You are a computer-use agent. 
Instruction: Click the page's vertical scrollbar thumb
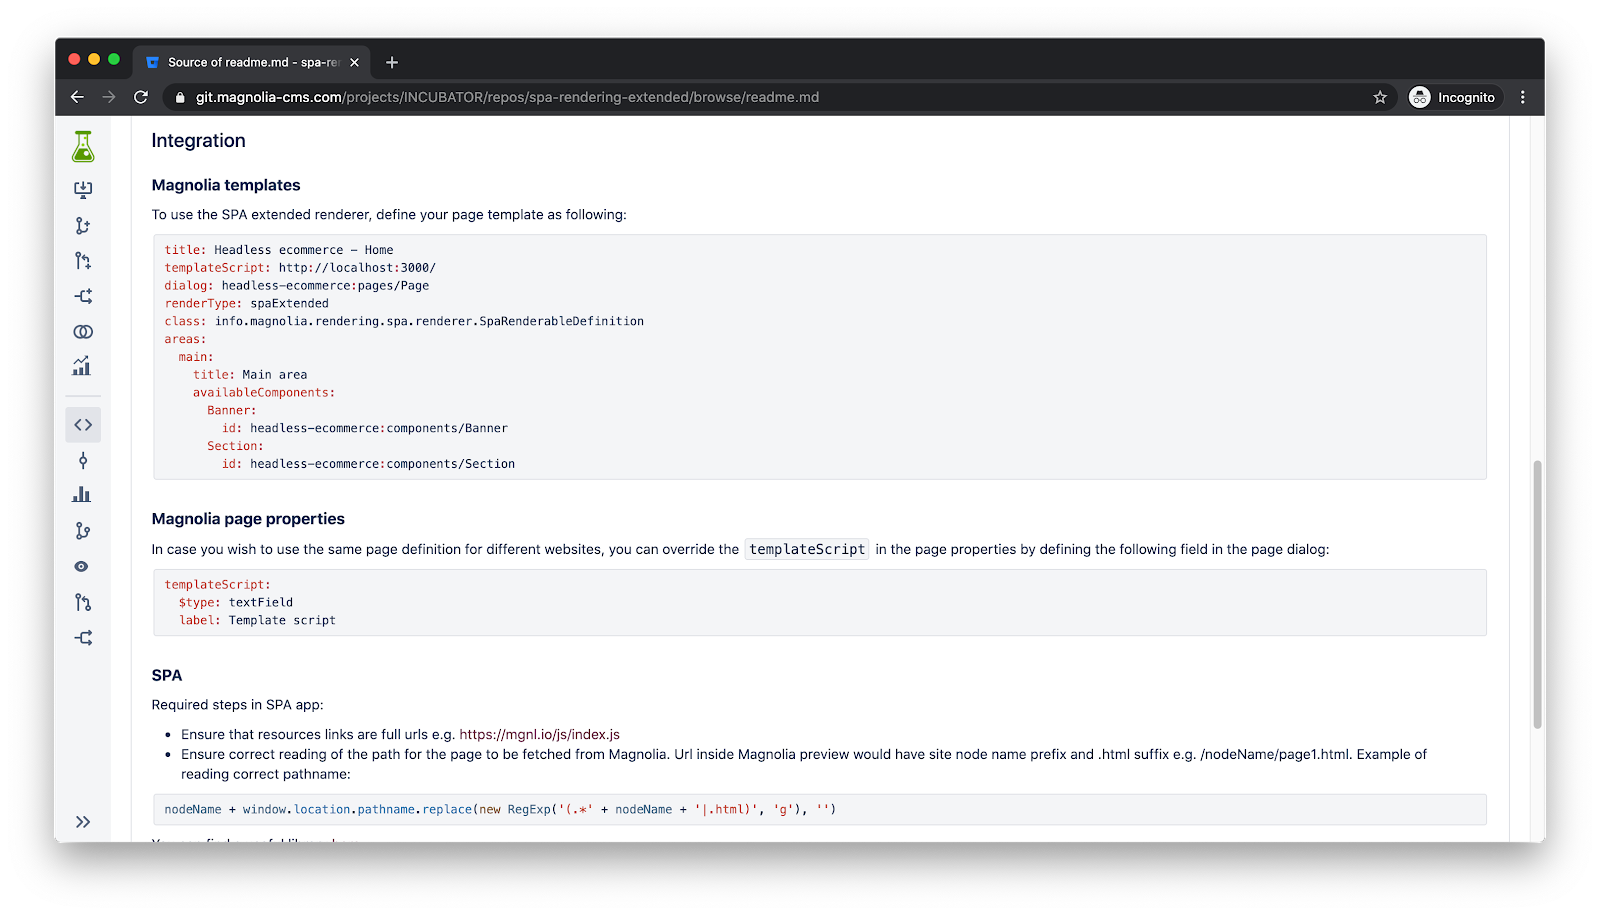[1537, 594]
